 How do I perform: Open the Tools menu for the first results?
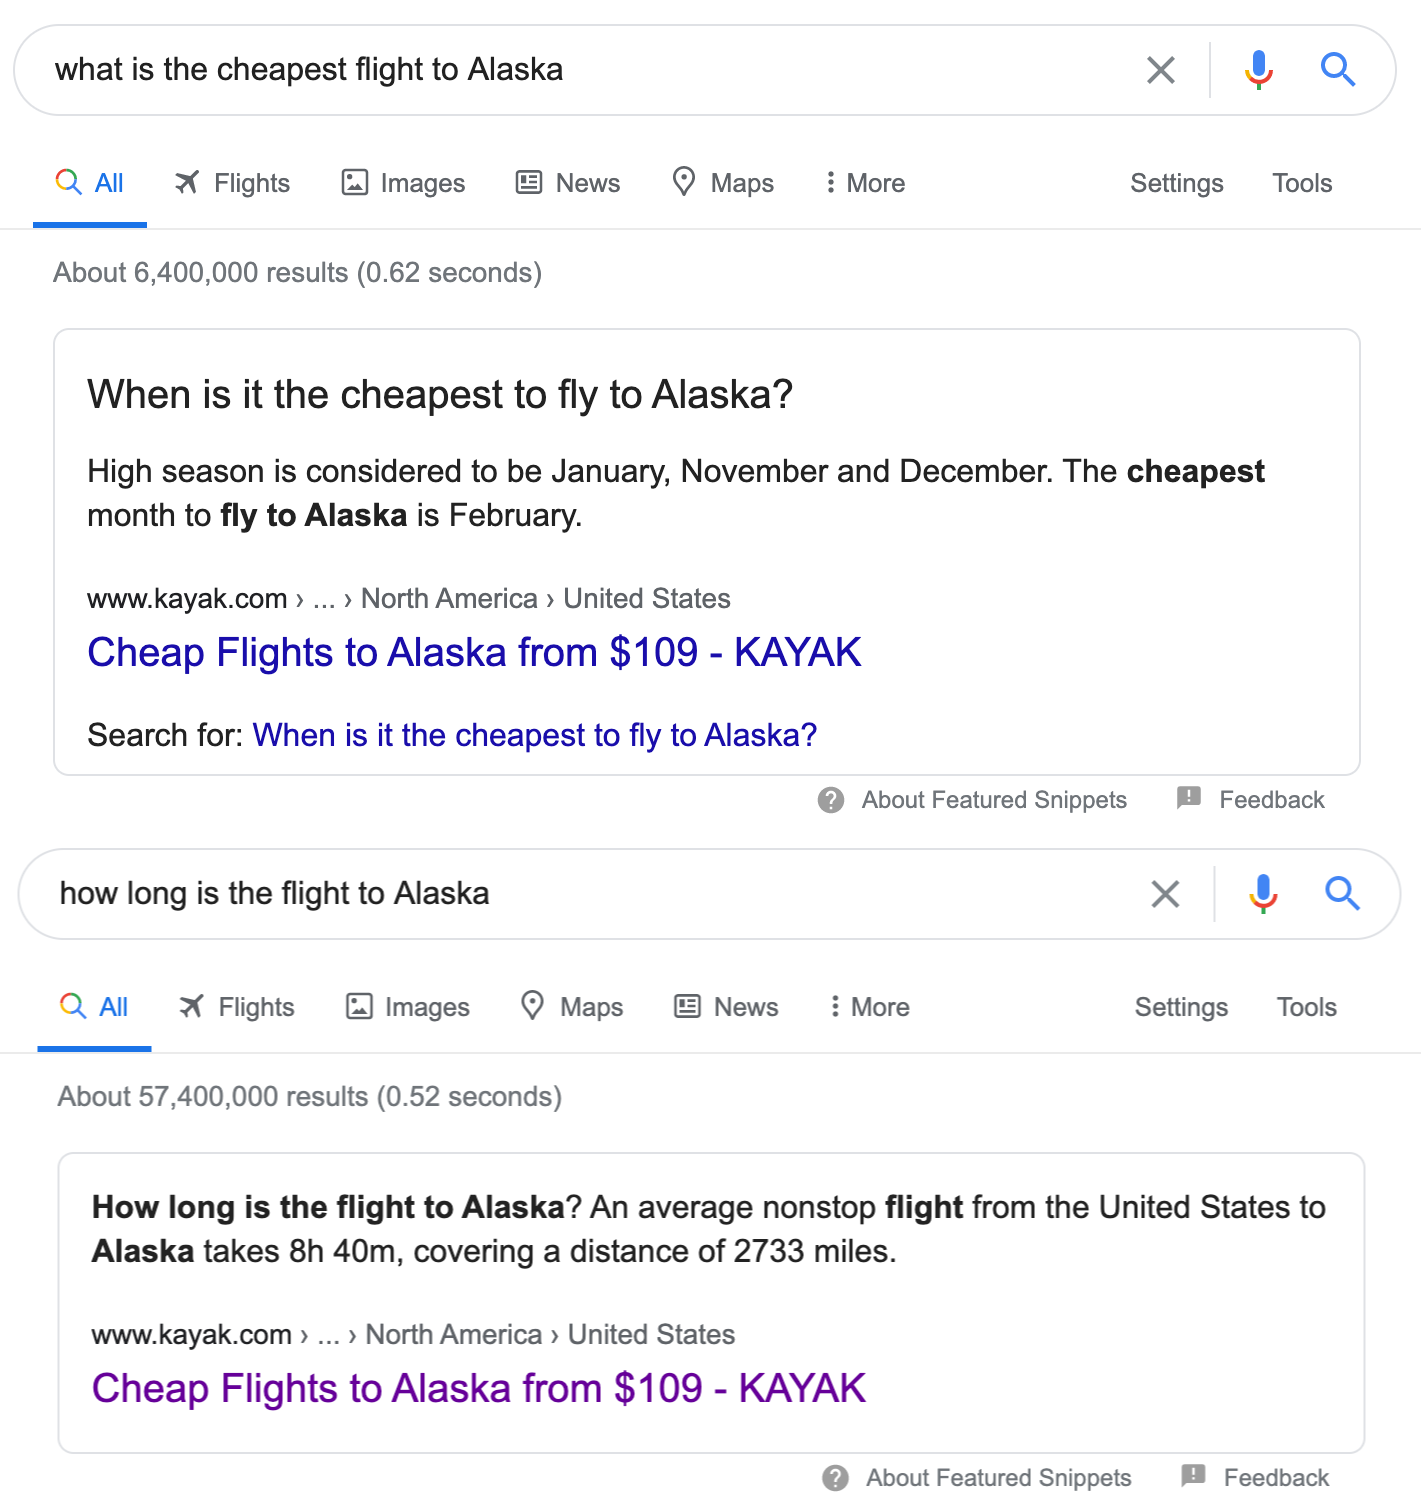1301,183
